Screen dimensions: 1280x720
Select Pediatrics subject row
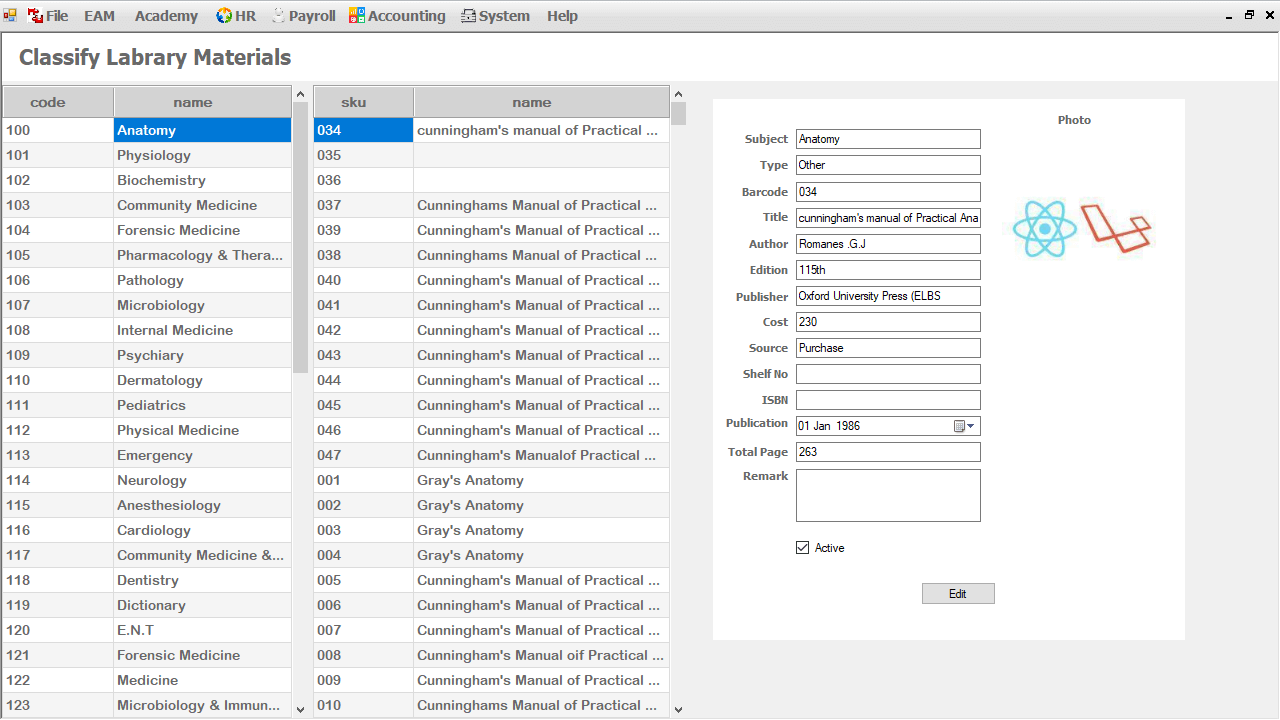(147, 405)
